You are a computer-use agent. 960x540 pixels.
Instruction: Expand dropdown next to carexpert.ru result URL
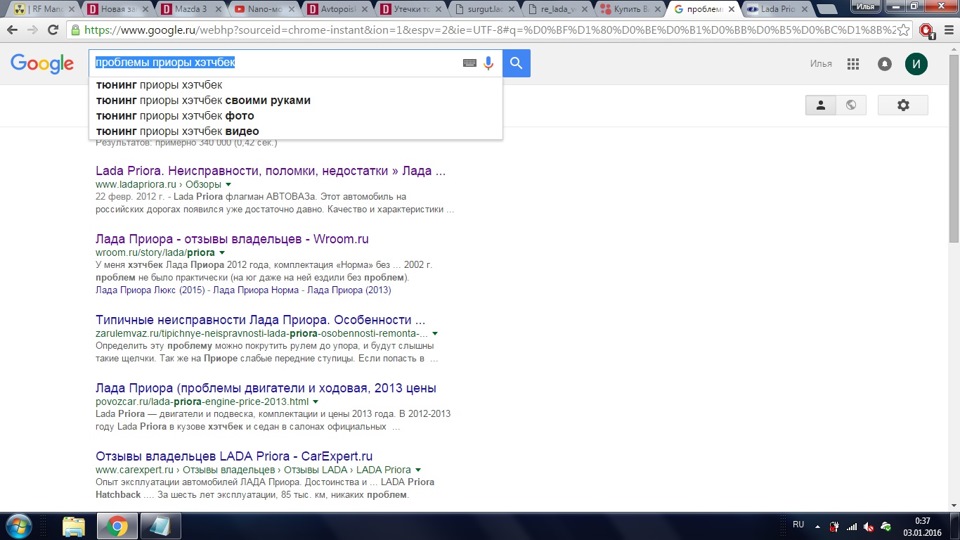point(418,470)
